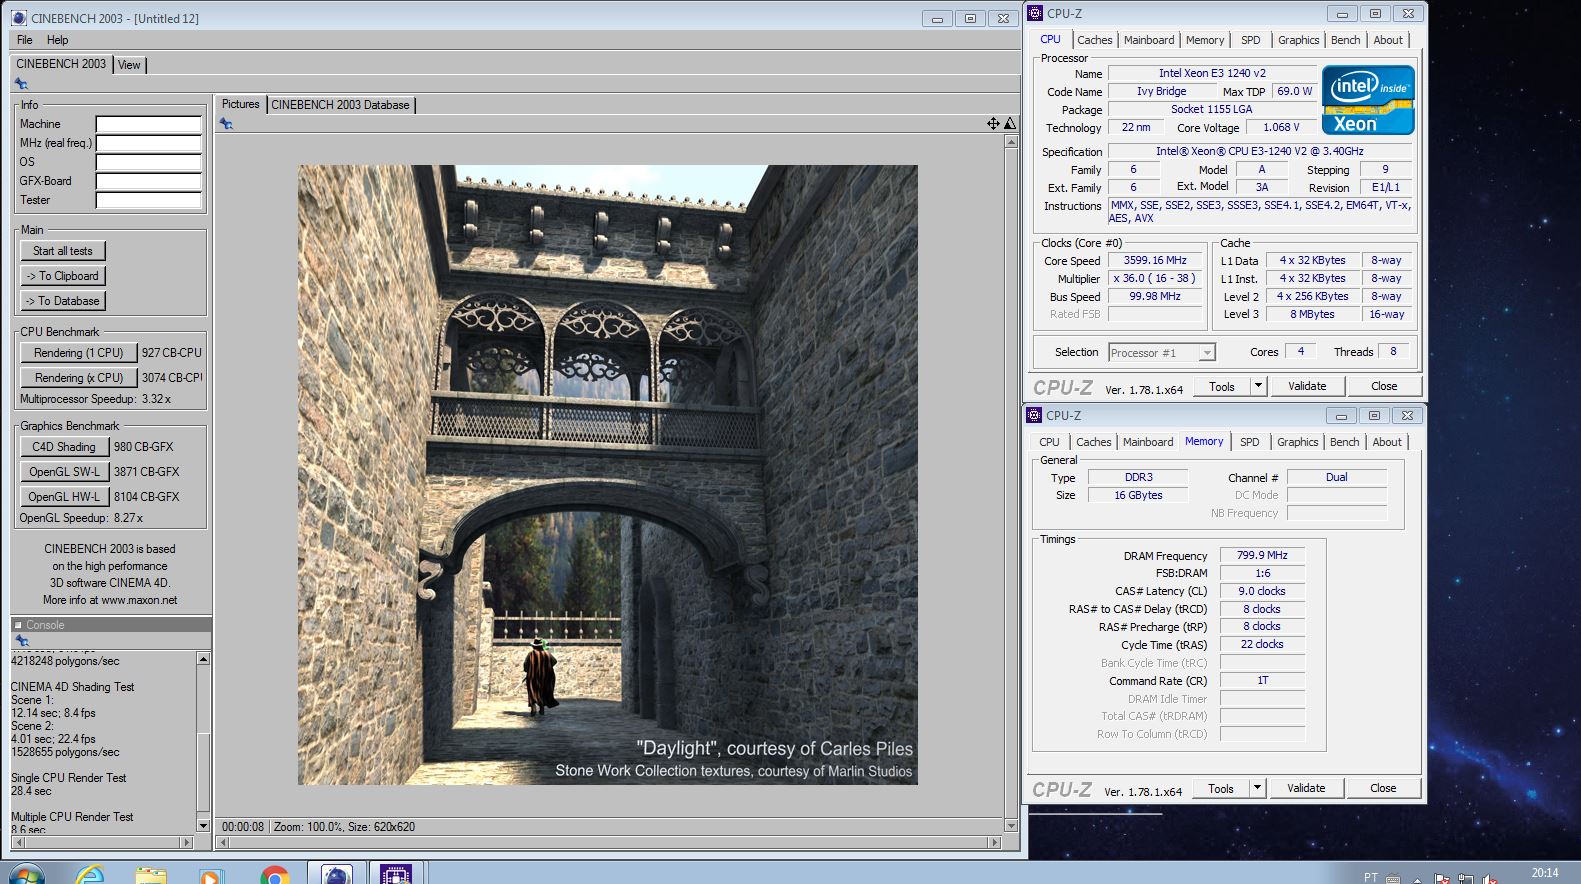
Task: Click the picture view vertical scrollbar up arrow
Action: click(1010, 142)
